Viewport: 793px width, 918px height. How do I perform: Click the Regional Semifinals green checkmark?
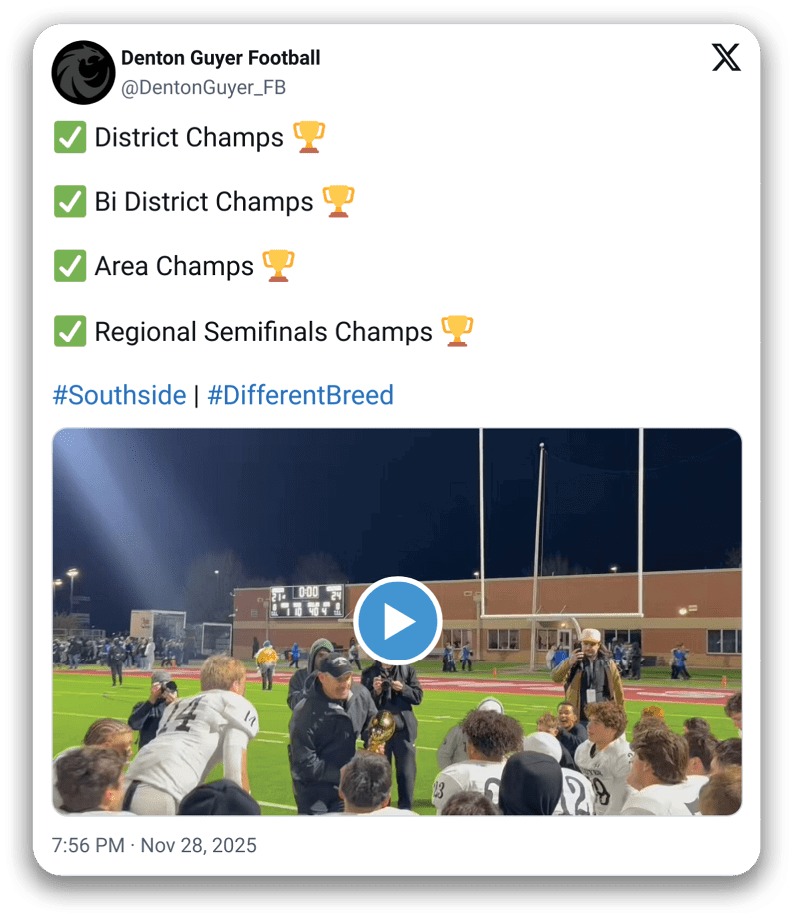click(x=70, y=331)
